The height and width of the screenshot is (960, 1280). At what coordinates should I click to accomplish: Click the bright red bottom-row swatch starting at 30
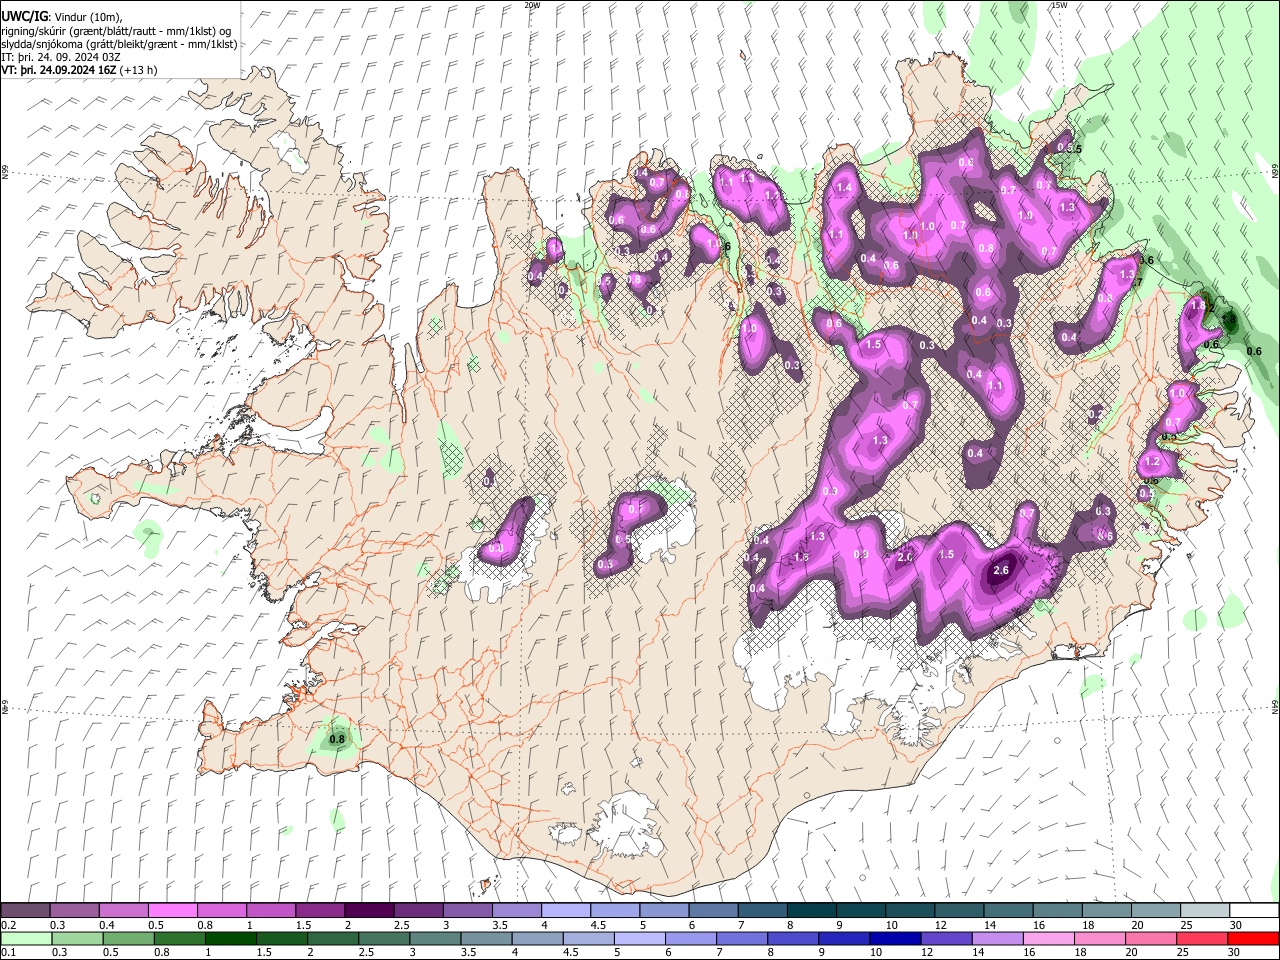(x=1253, y=939)
